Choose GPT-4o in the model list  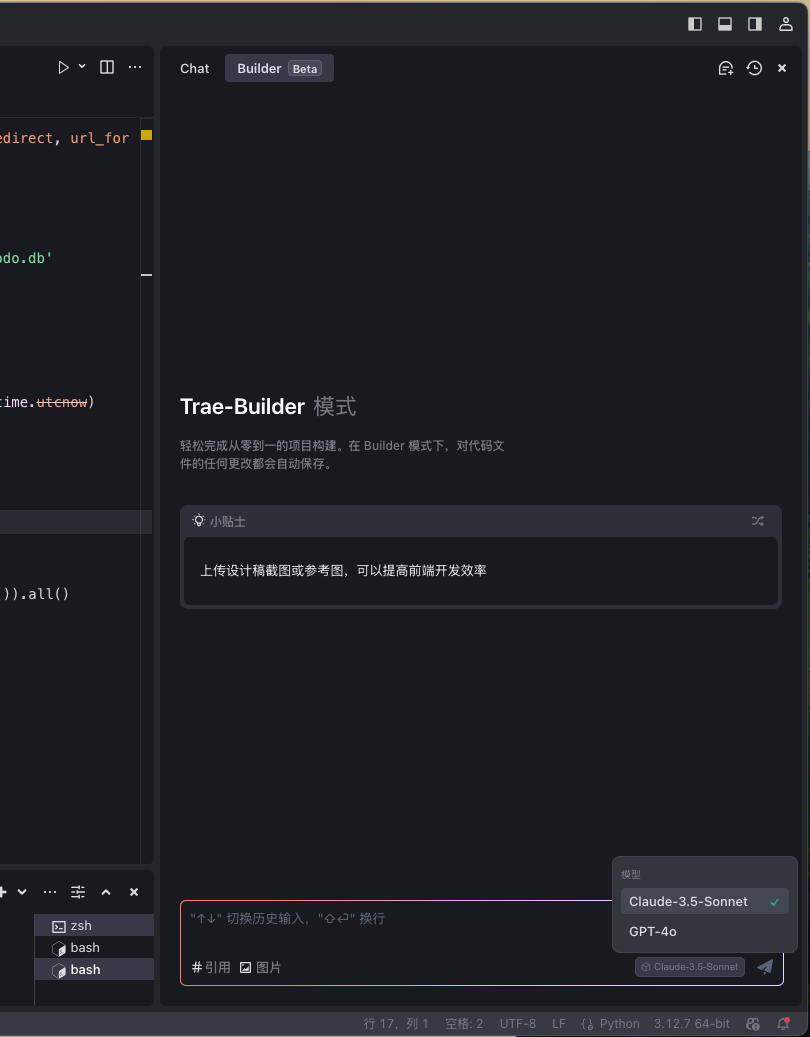click(x=704, y=931)
